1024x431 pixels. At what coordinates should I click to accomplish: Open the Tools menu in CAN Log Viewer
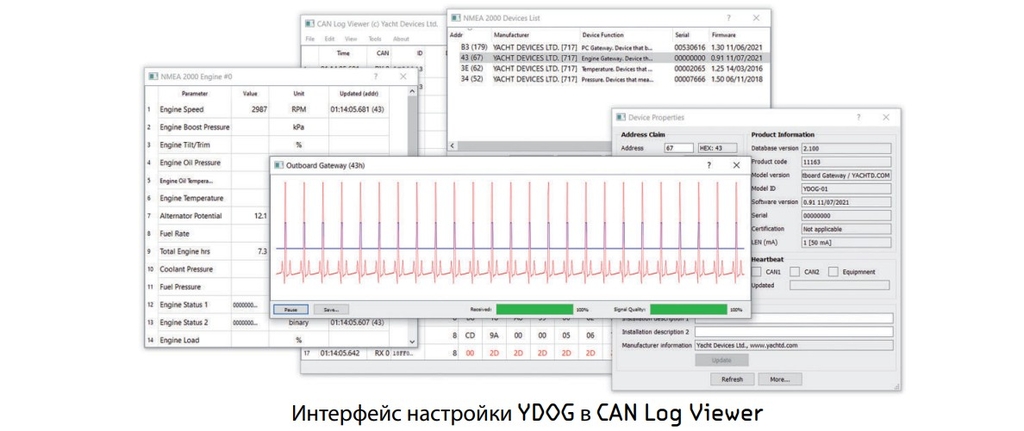point(375,39)
